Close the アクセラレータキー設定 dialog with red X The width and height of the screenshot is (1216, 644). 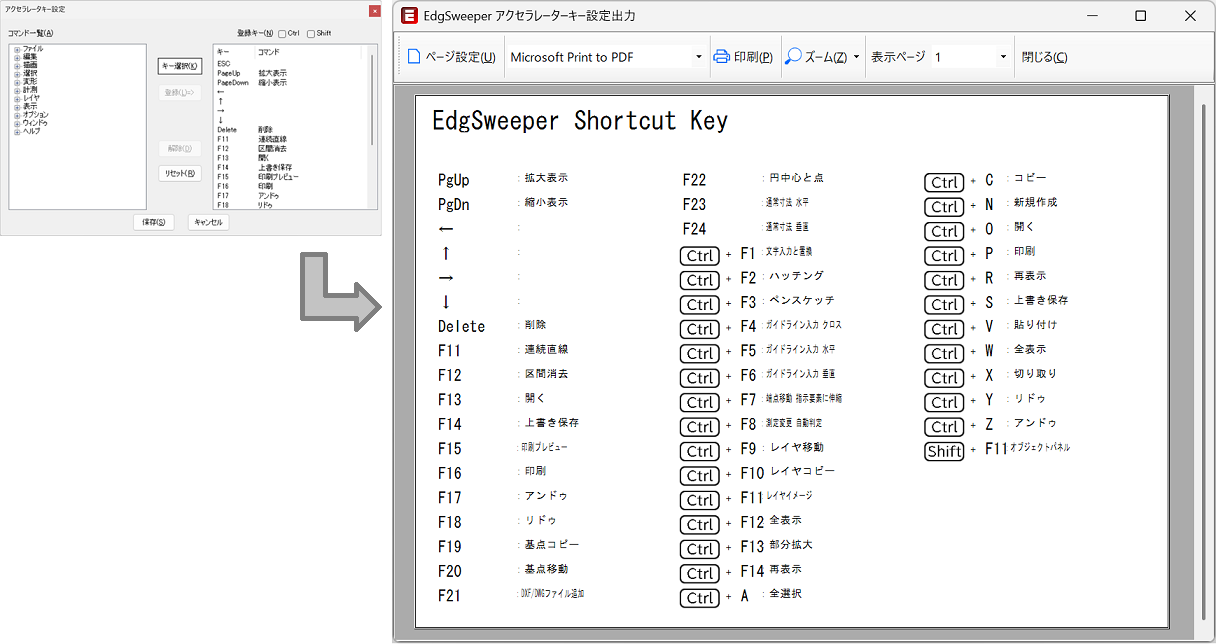(x=374, y=11)
